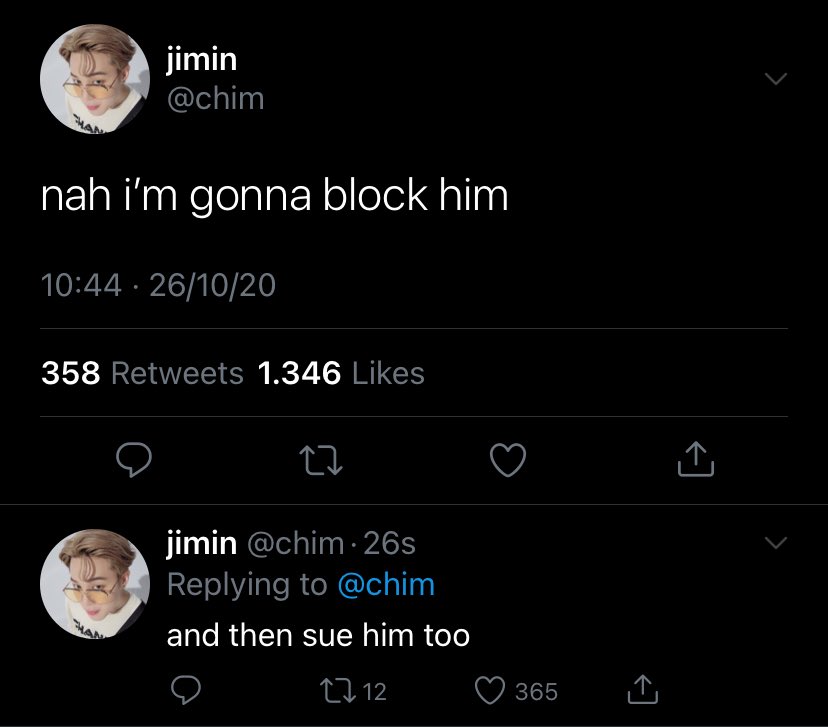Reply to the main 'block him' tweet
The height and width of the screenshot is (727, 828).
[x=134, y=460]
